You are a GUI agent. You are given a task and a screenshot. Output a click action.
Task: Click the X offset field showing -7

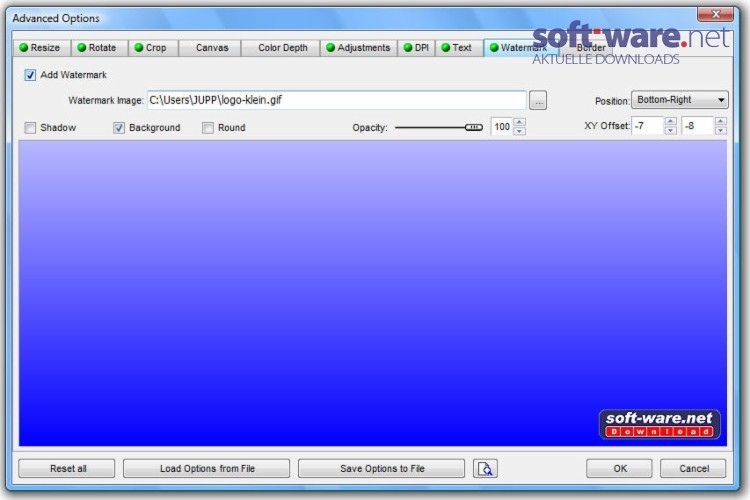click(648, 126)
